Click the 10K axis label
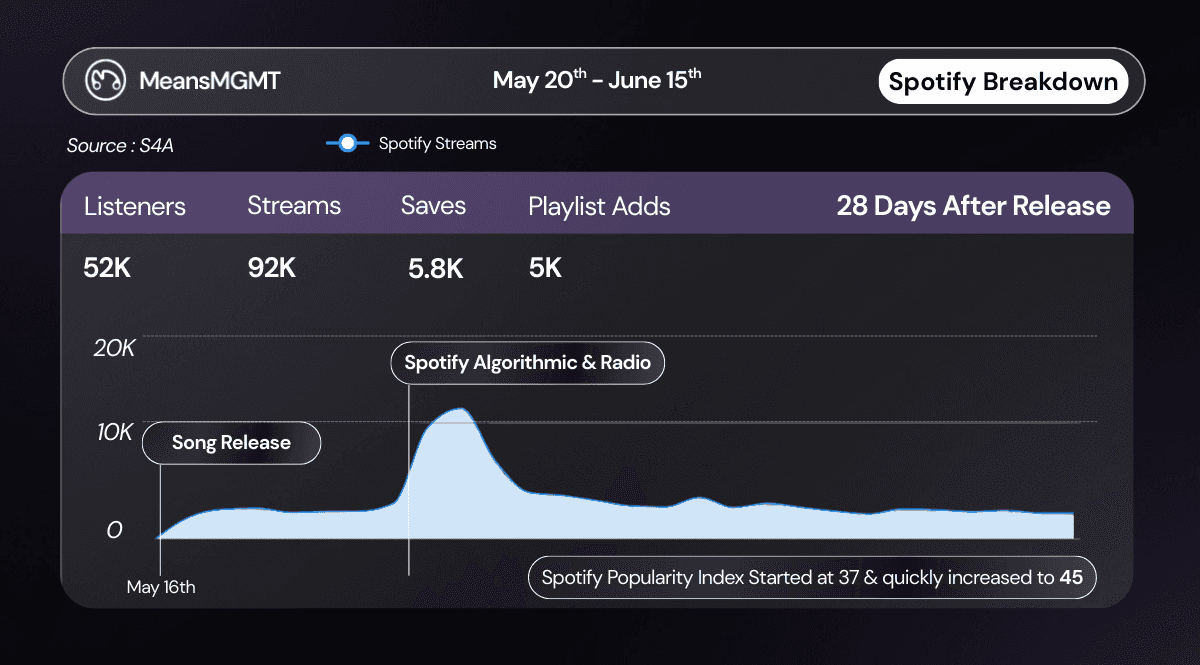The image size is (1200, 665). [114, 433]
